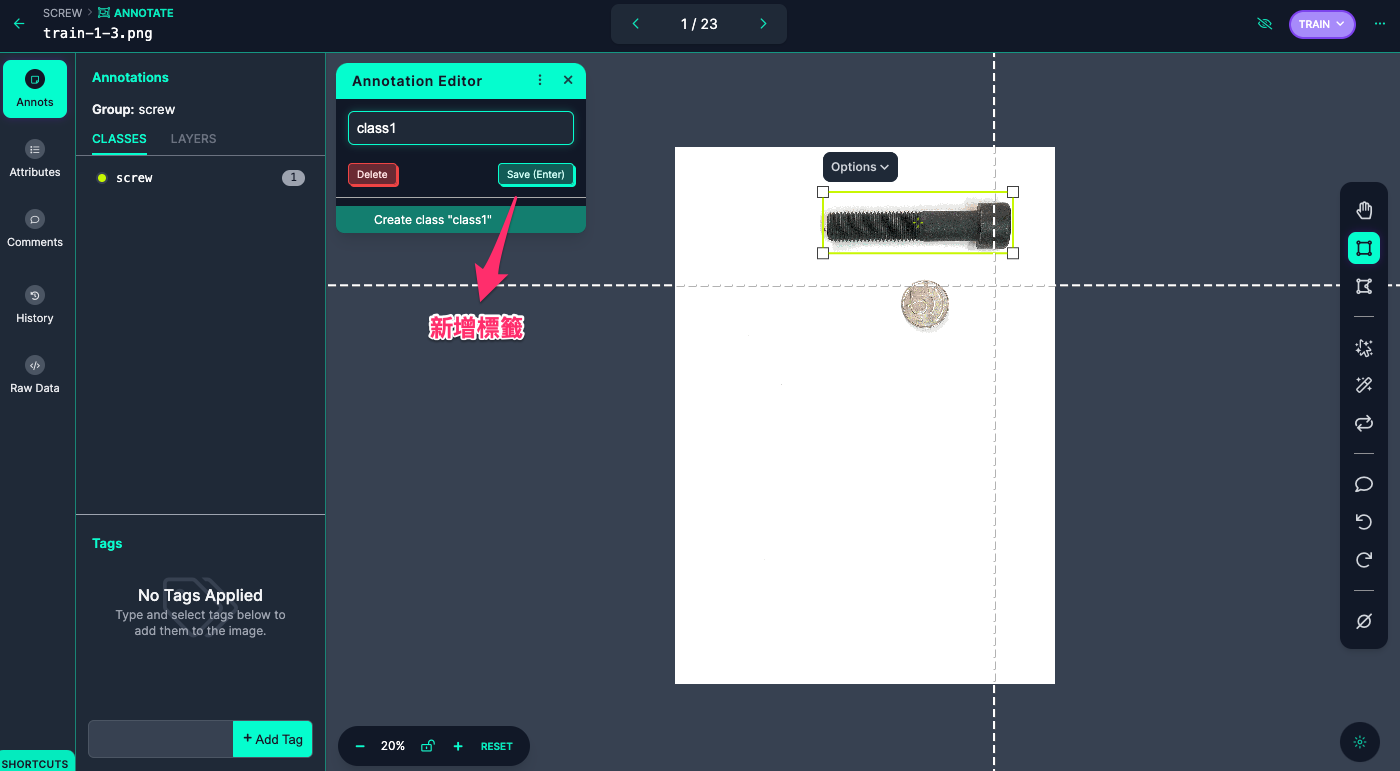Toggle the zoom lock icon

[x=427, y=746]
